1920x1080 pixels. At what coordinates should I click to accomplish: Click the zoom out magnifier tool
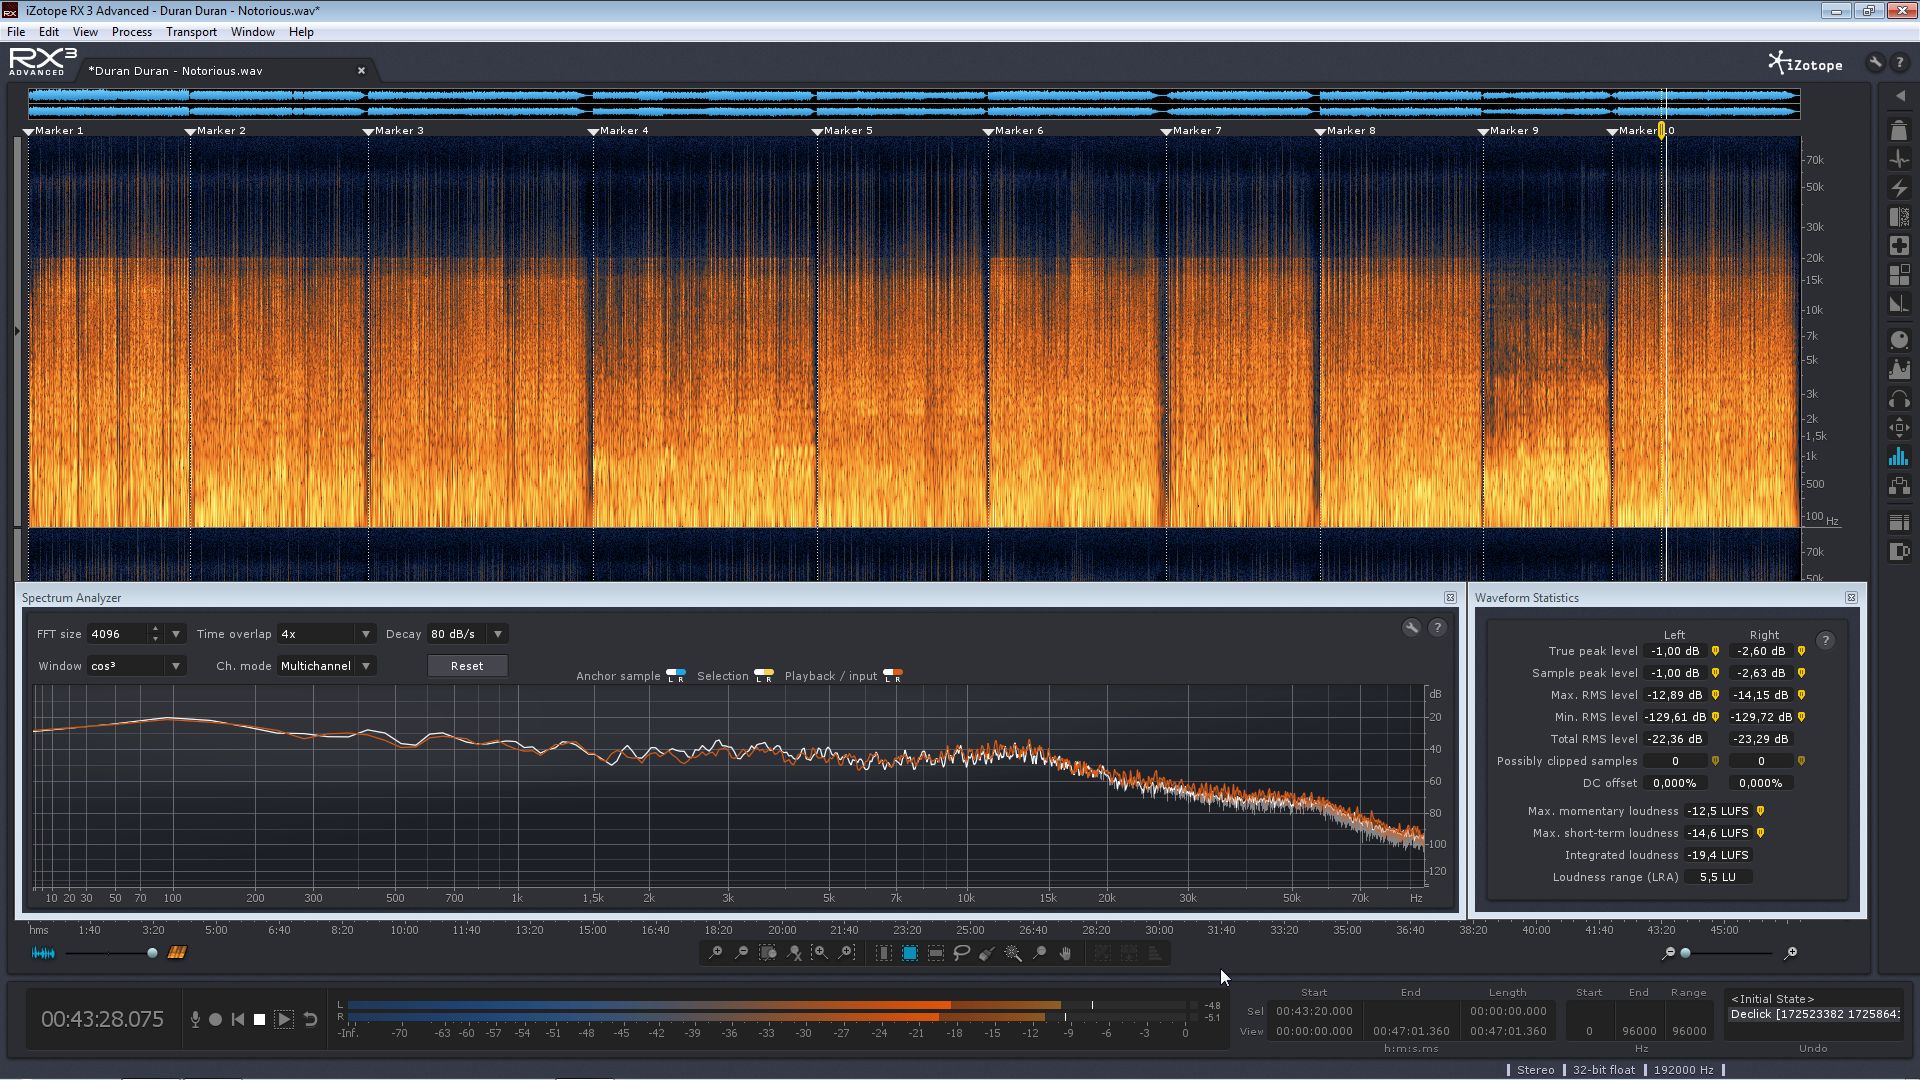click(x=741, y=953)
